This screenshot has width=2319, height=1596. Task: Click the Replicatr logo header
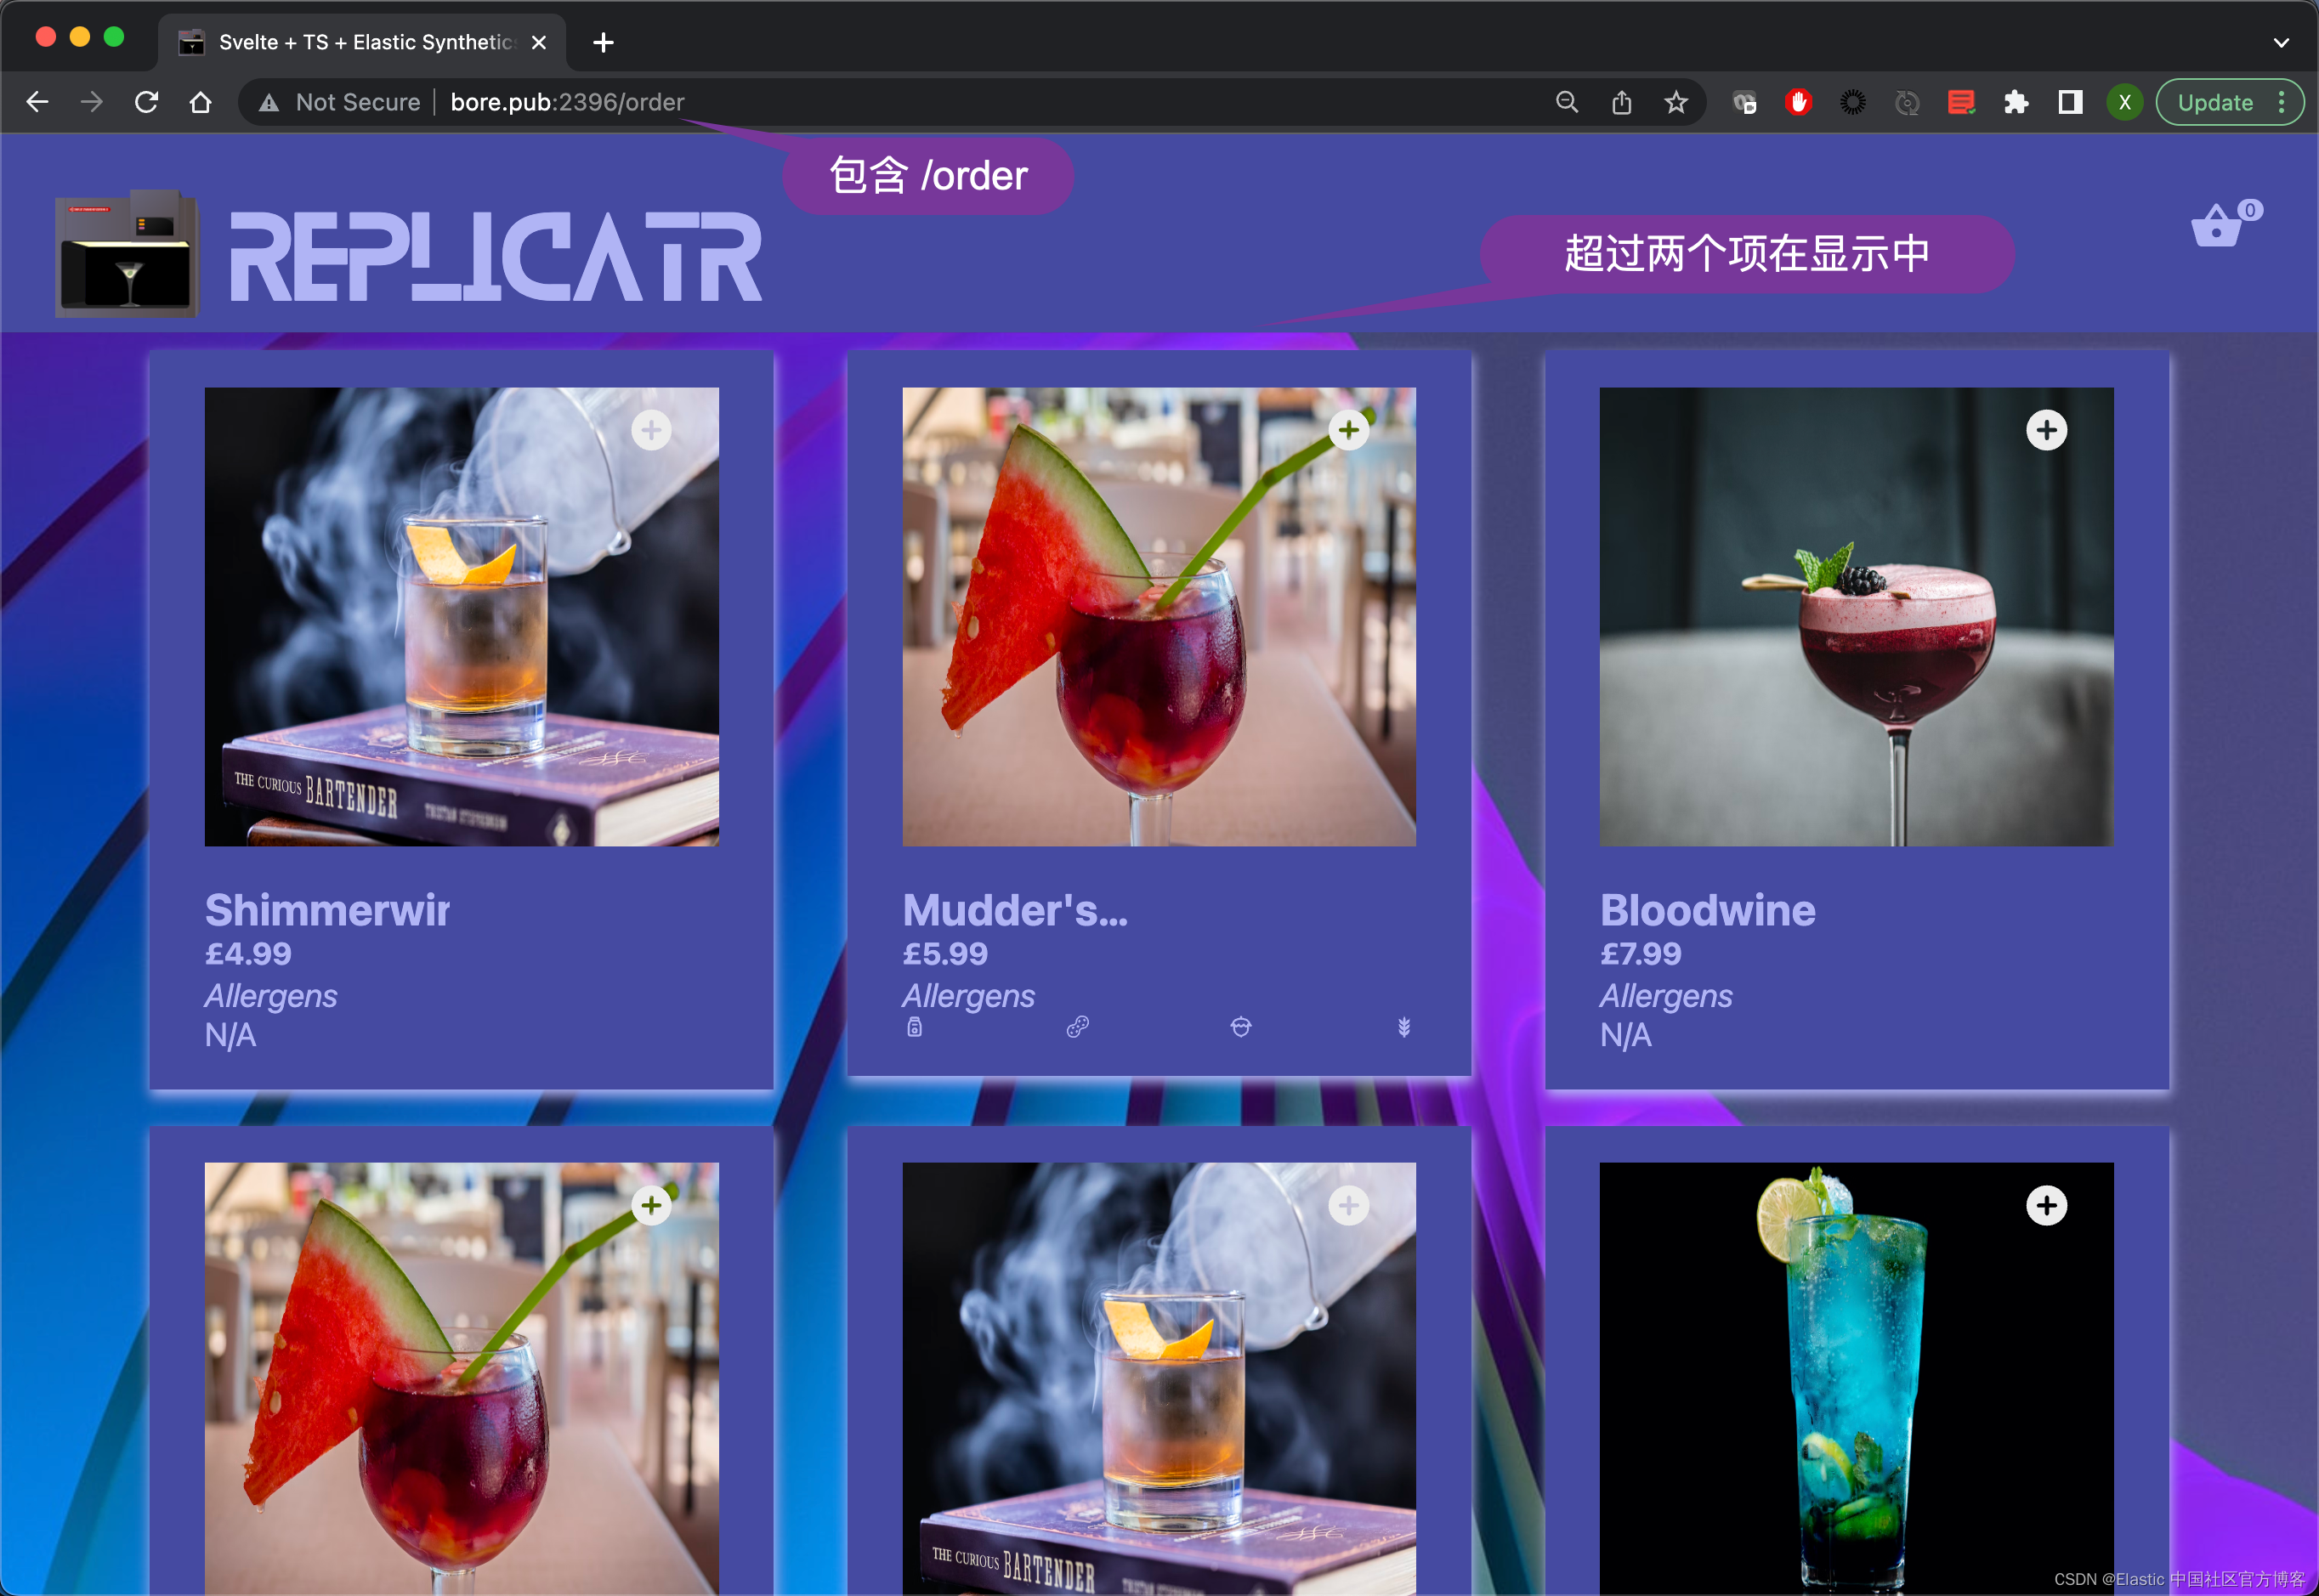click(495, 256)
